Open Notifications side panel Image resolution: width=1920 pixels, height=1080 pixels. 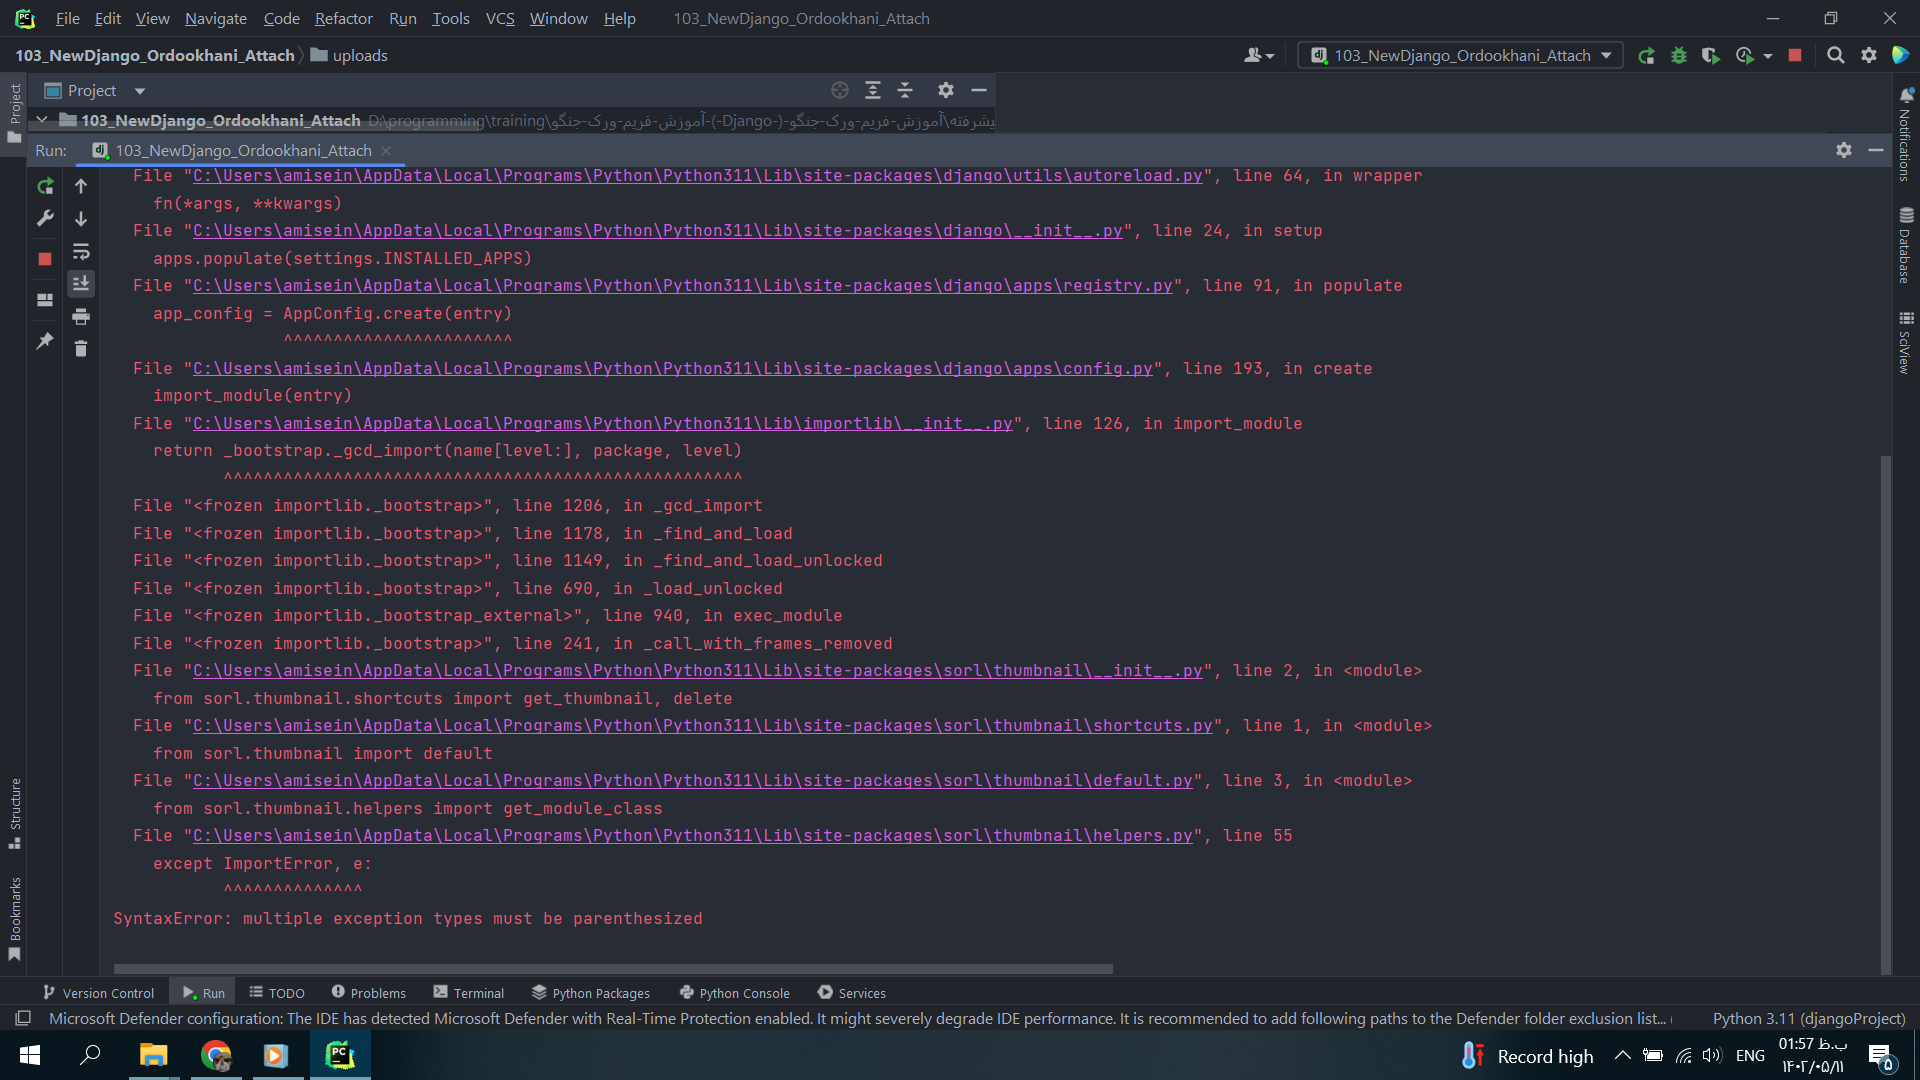click(1905, 133)
